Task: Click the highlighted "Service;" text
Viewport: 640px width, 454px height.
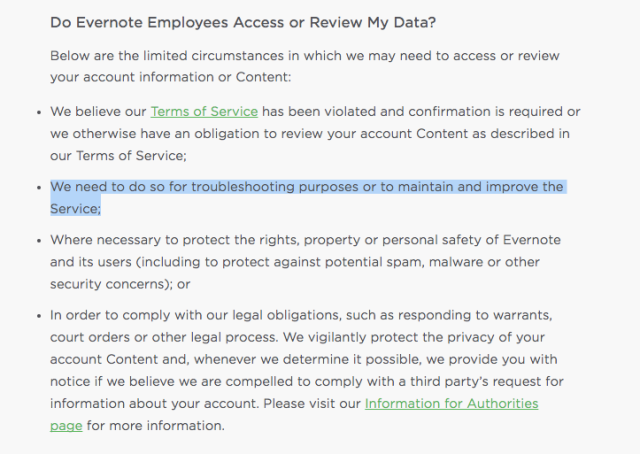Action: tap(76, 209)
